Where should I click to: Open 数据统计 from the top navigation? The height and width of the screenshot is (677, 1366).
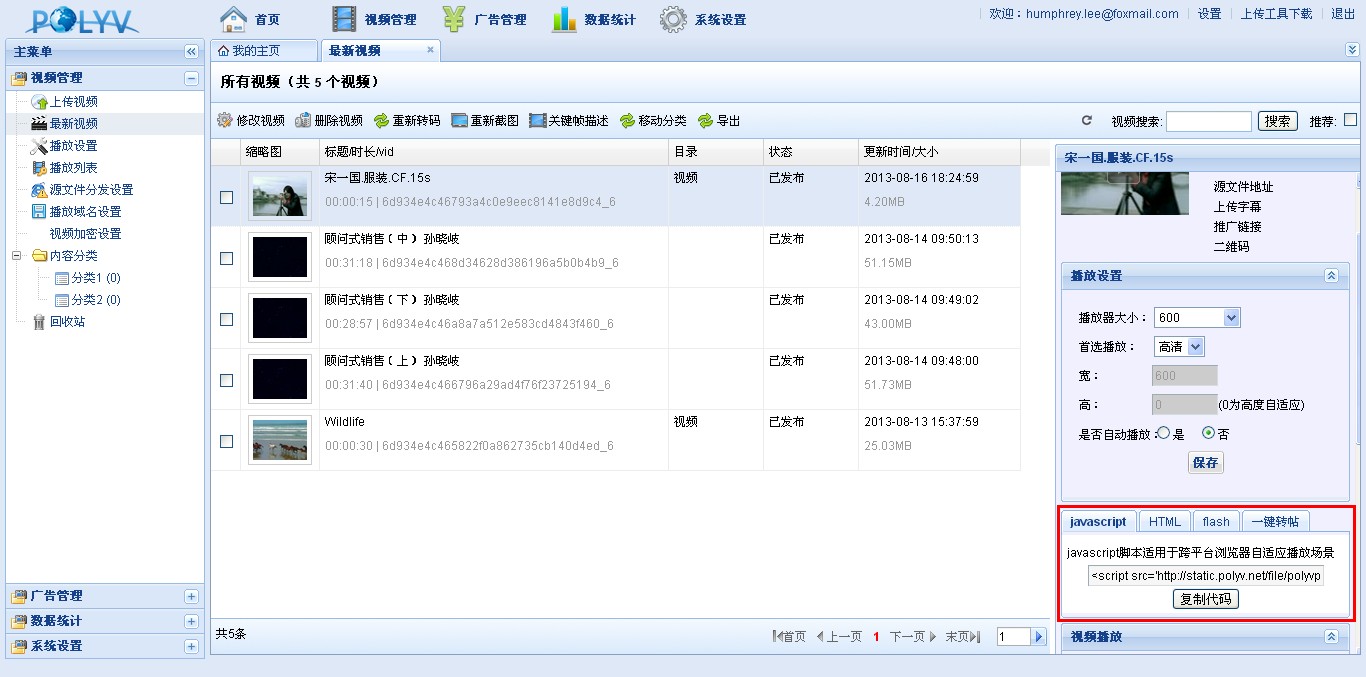pos(594,19)
